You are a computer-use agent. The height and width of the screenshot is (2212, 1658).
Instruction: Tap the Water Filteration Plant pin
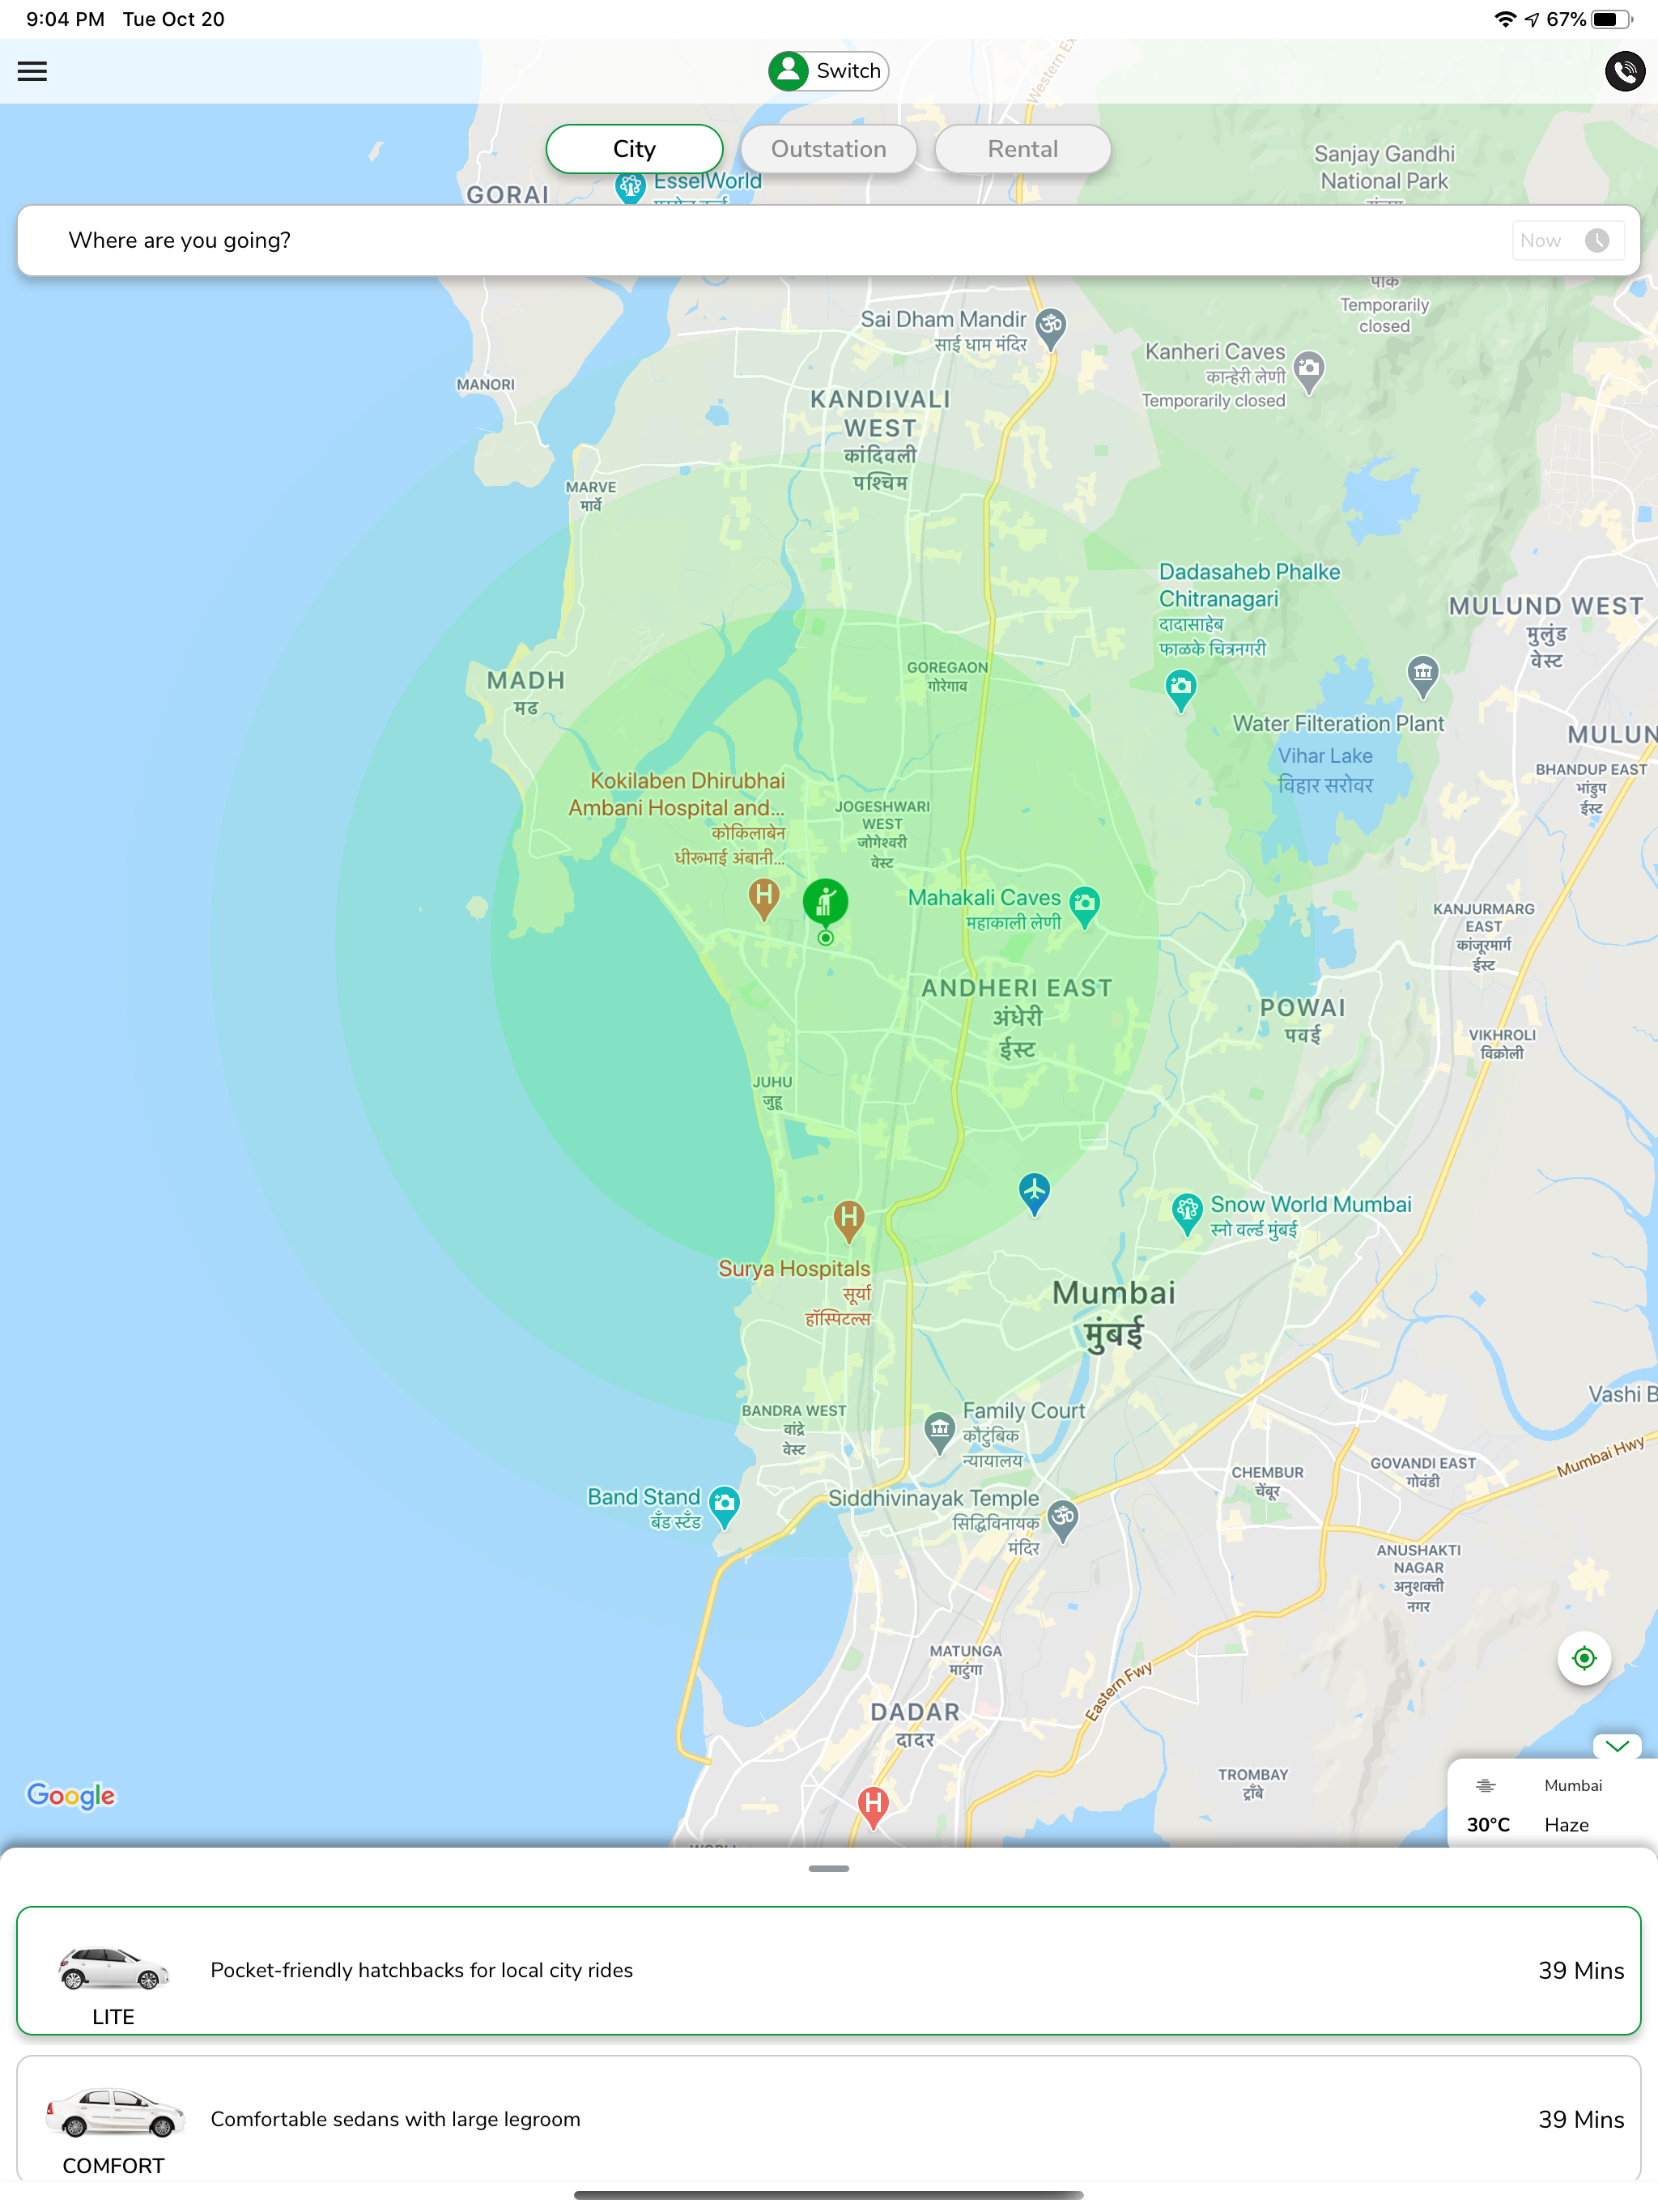pos(1423,676)
